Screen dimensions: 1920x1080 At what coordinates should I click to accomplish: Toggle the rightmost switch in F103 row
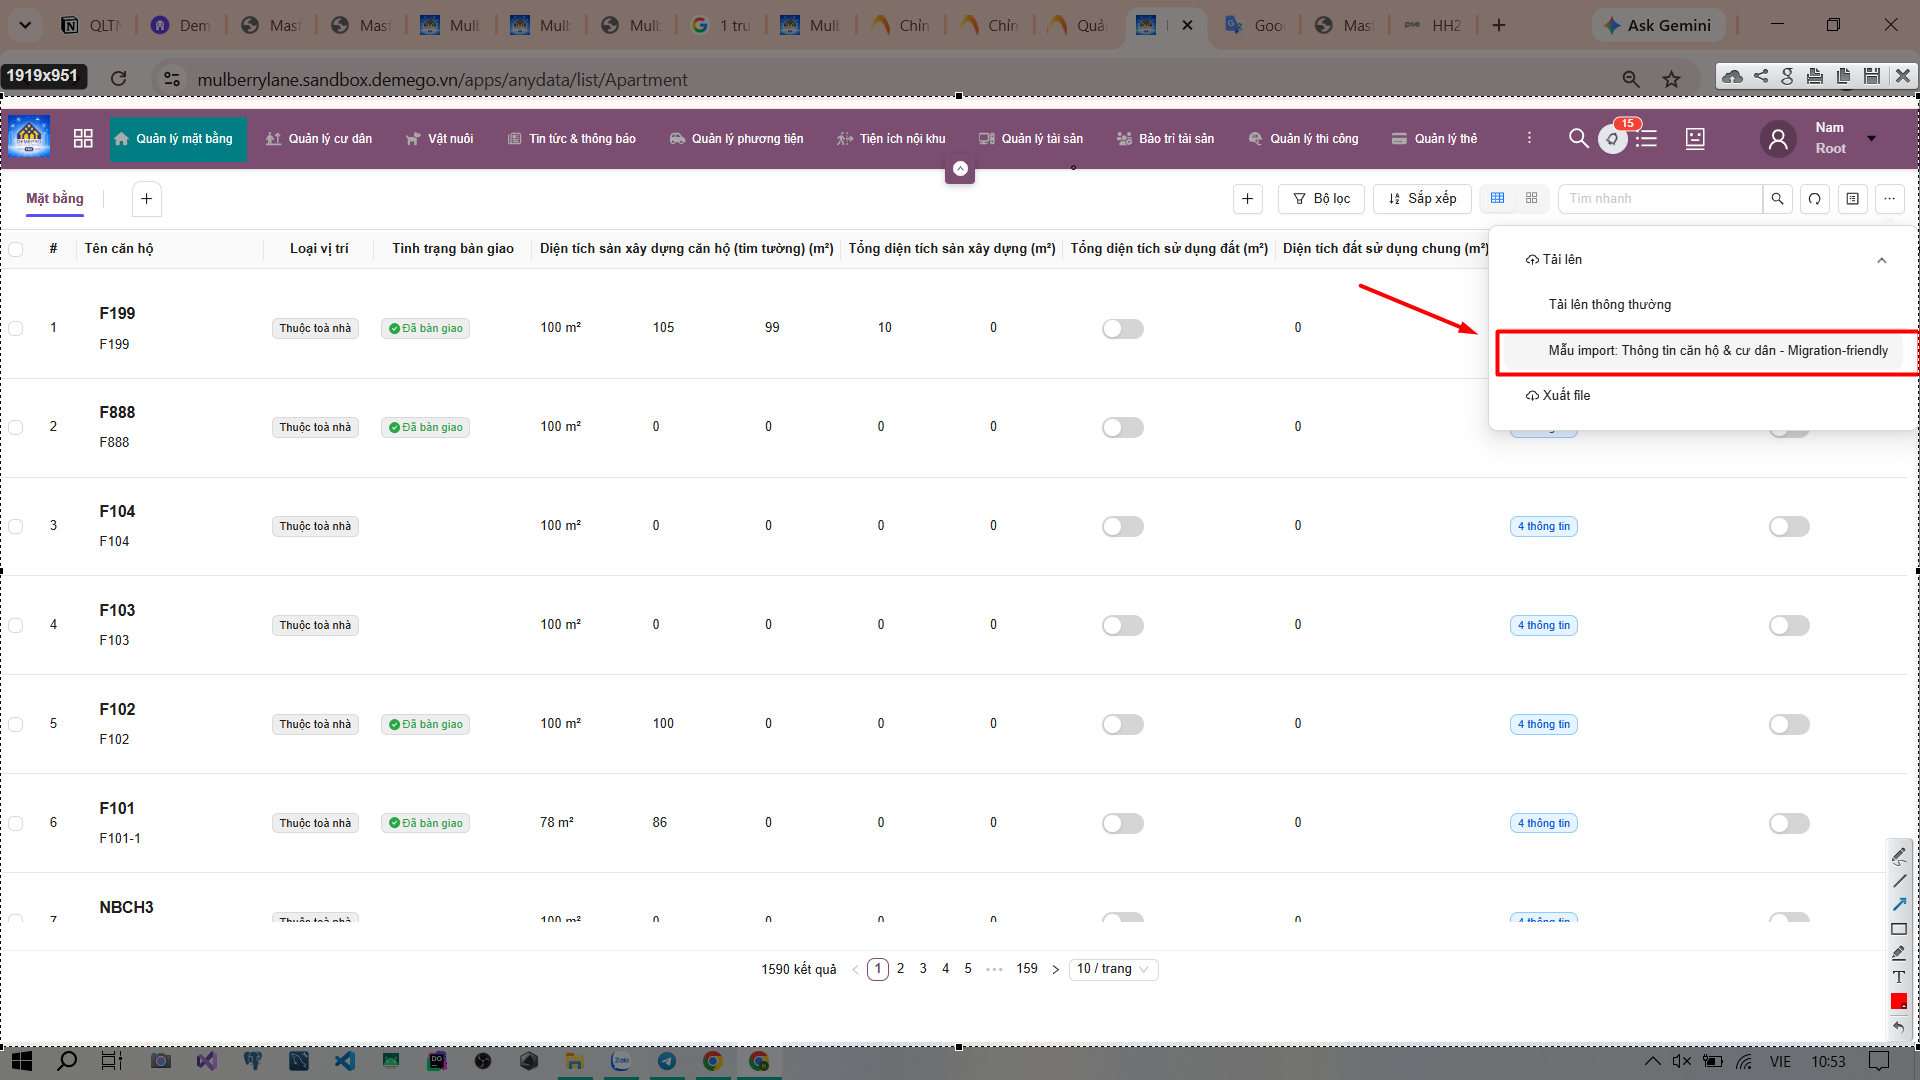(1789, 625)
